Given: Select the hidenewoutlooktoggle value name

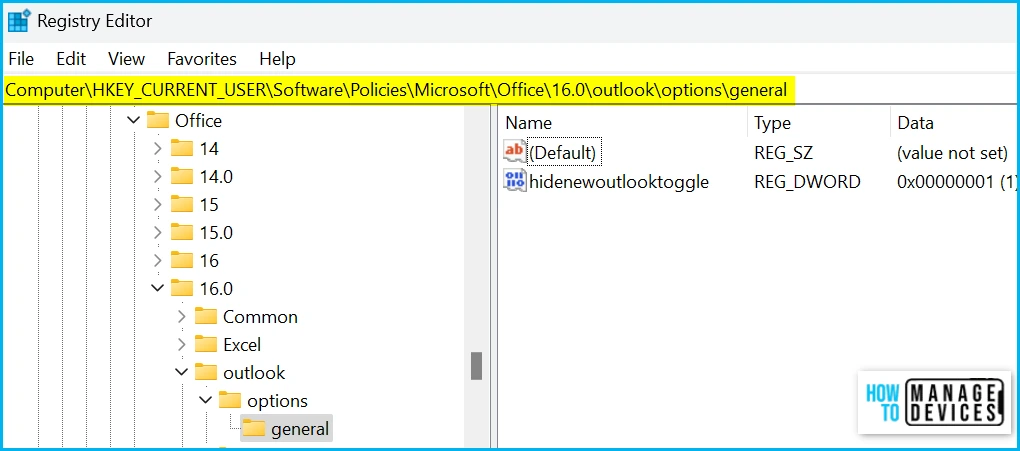Looking at the screenshot, I should [x=619, y=182].
